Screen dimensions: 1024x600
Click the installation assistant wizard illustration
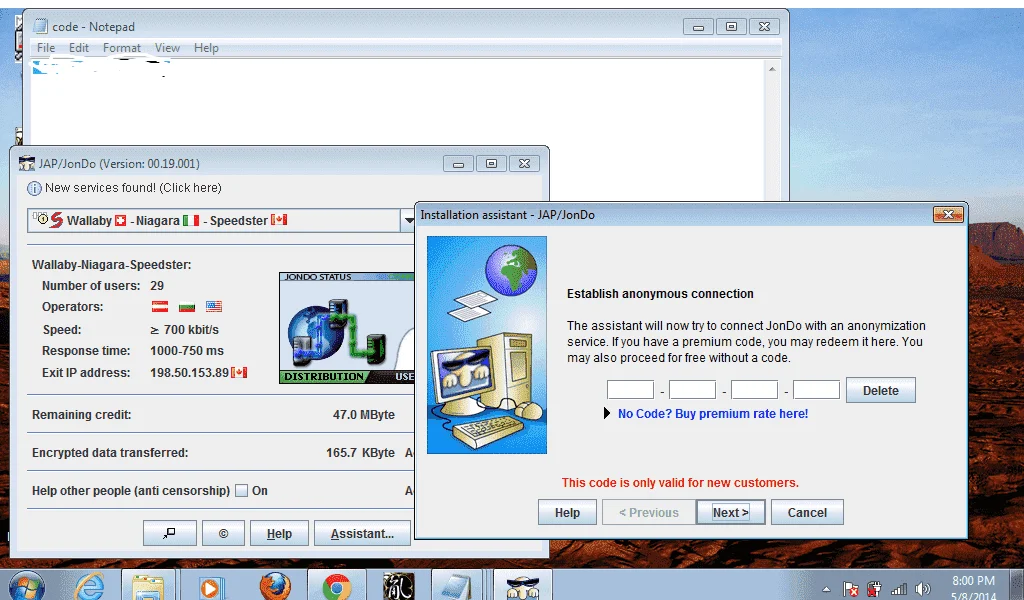tap(487, 345)
